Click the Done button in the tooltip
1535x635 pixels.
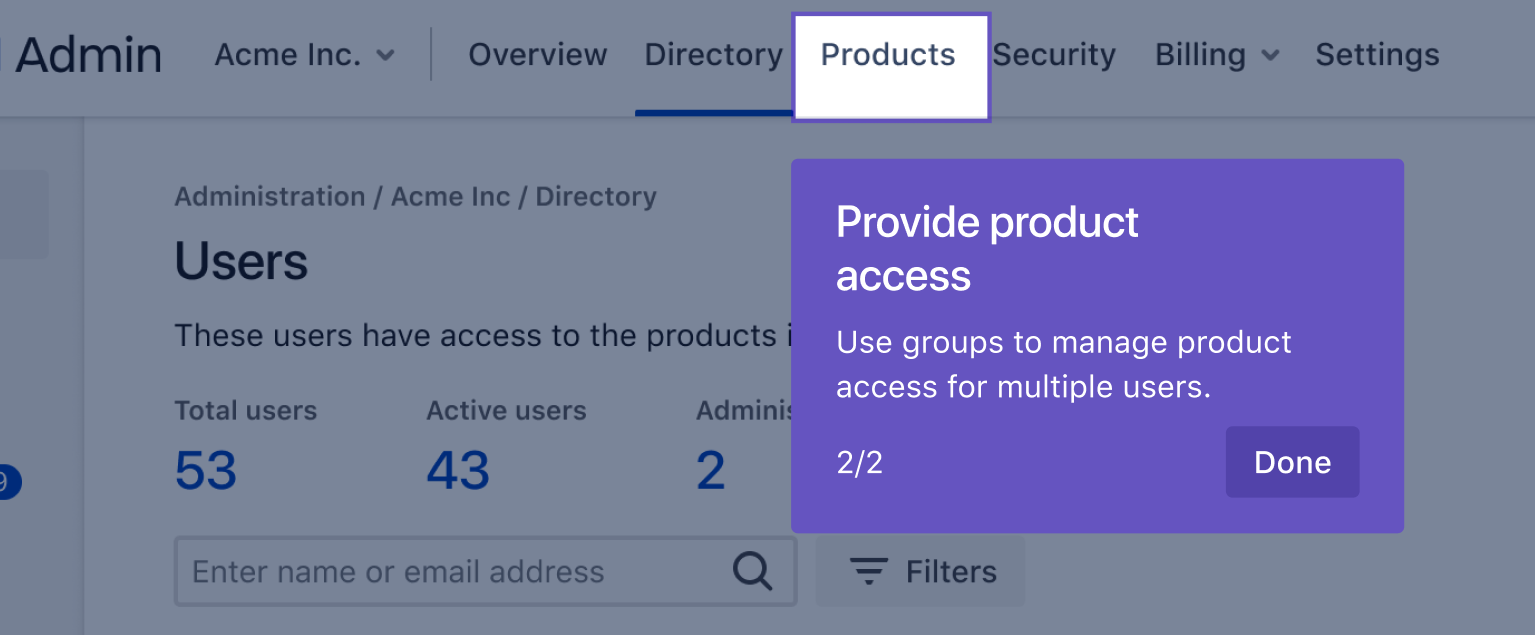point(1292,462)
